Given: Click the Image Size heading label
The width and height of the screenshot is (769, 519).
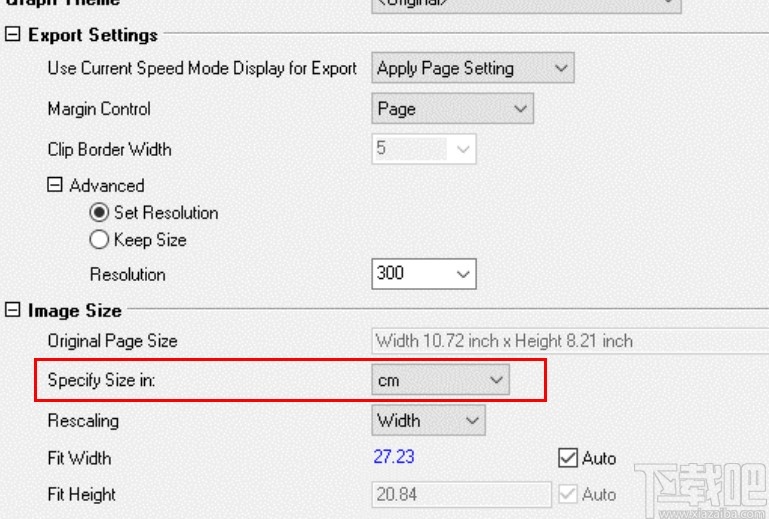Looking at the screenshot, I should click(x=75, y=311).
